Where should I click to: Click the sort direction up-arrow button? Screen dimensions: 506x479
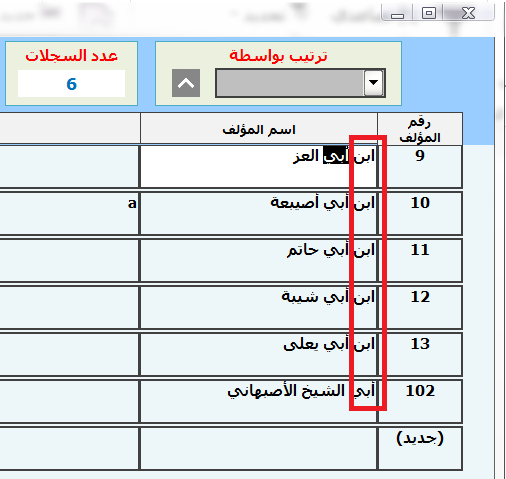pos(186,83)
